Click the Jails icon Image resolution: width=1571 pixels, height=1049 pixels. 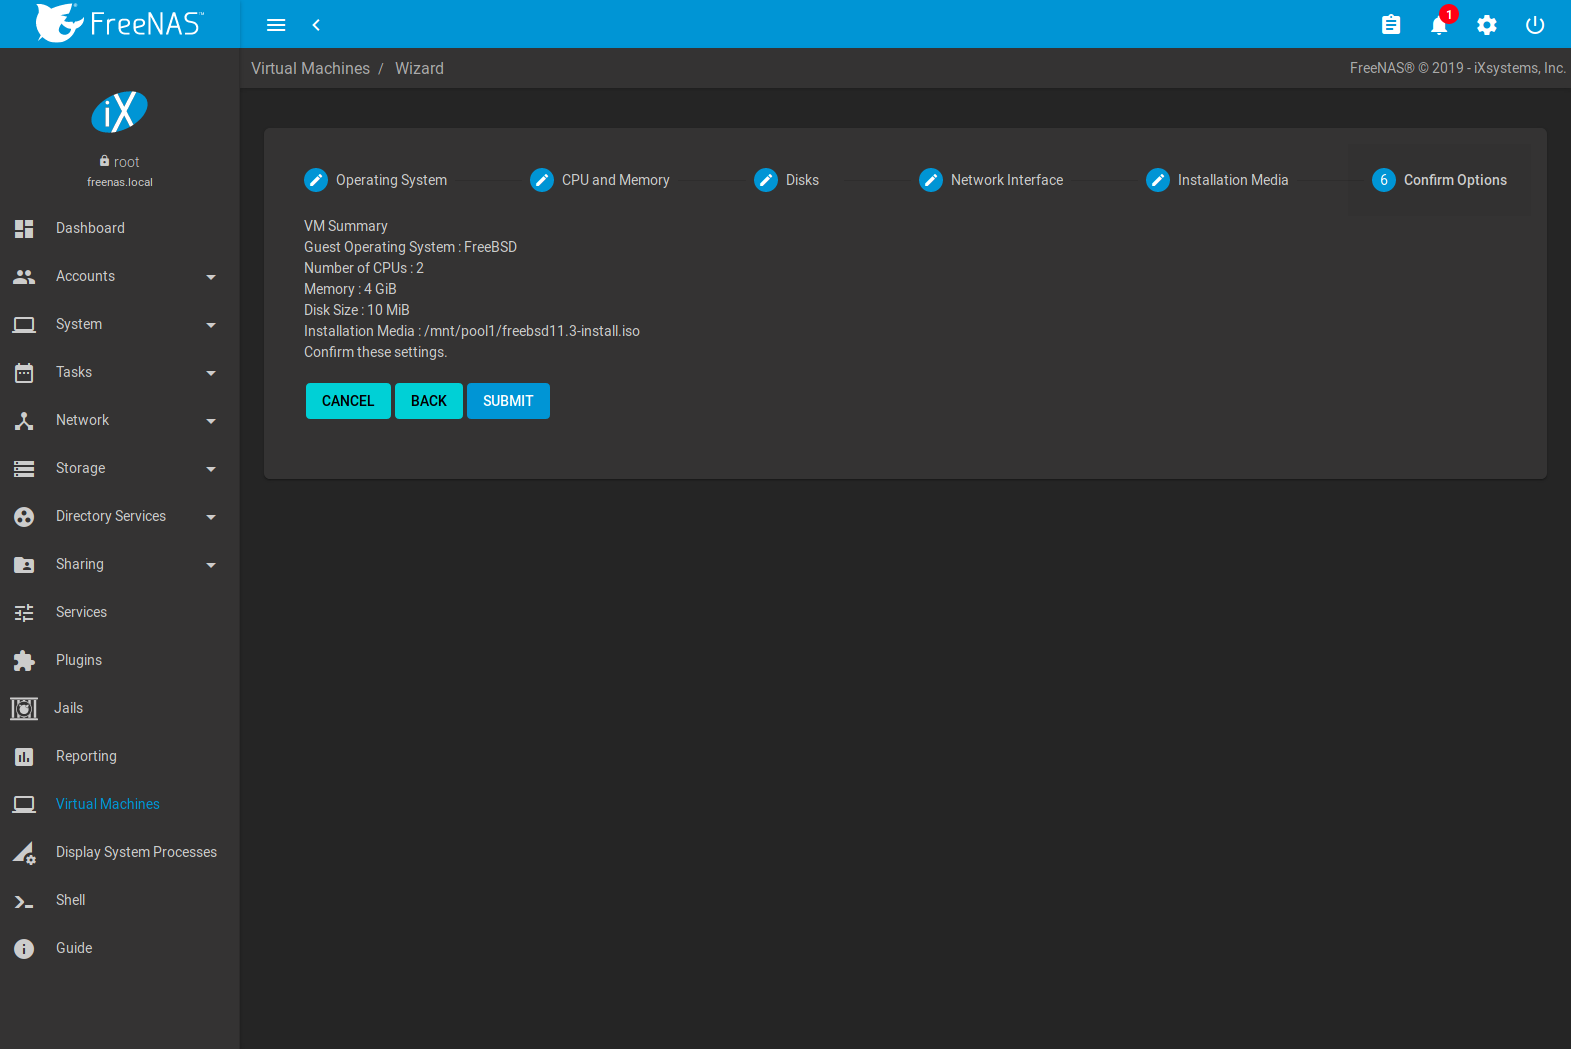(x=24, y=708)
